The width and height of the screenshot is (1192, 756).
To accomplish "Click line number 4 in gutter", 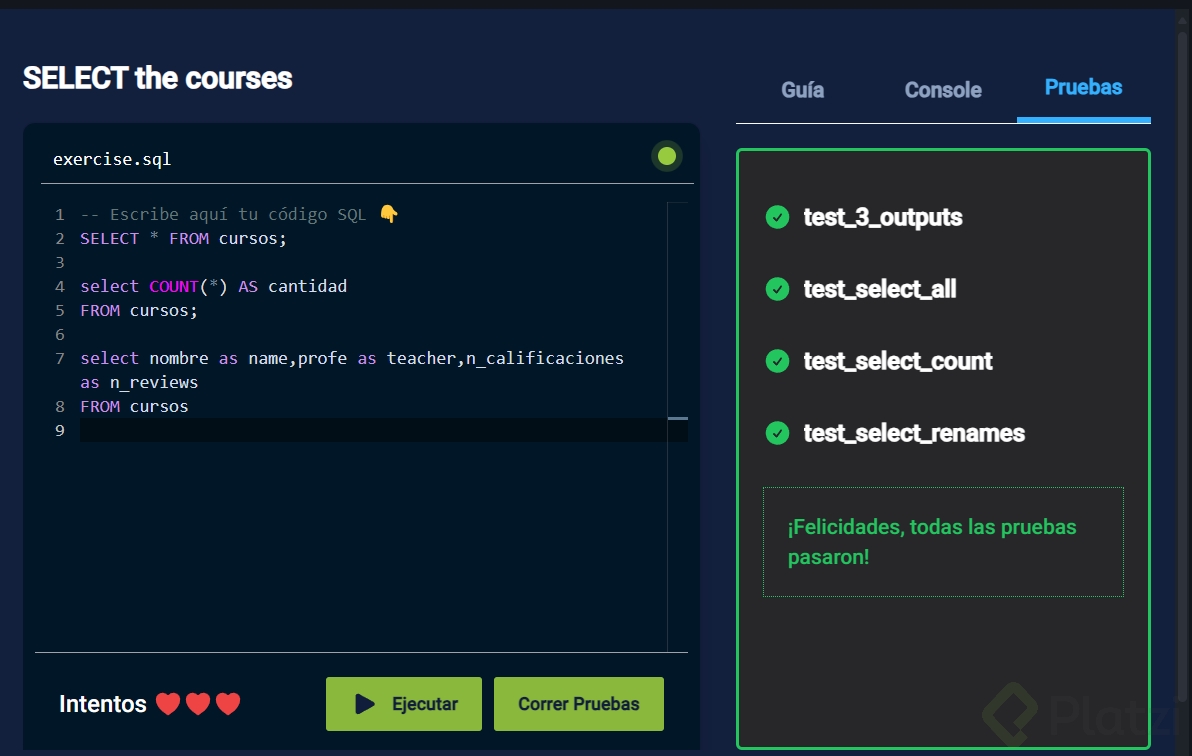I will [x=60, y=286].
